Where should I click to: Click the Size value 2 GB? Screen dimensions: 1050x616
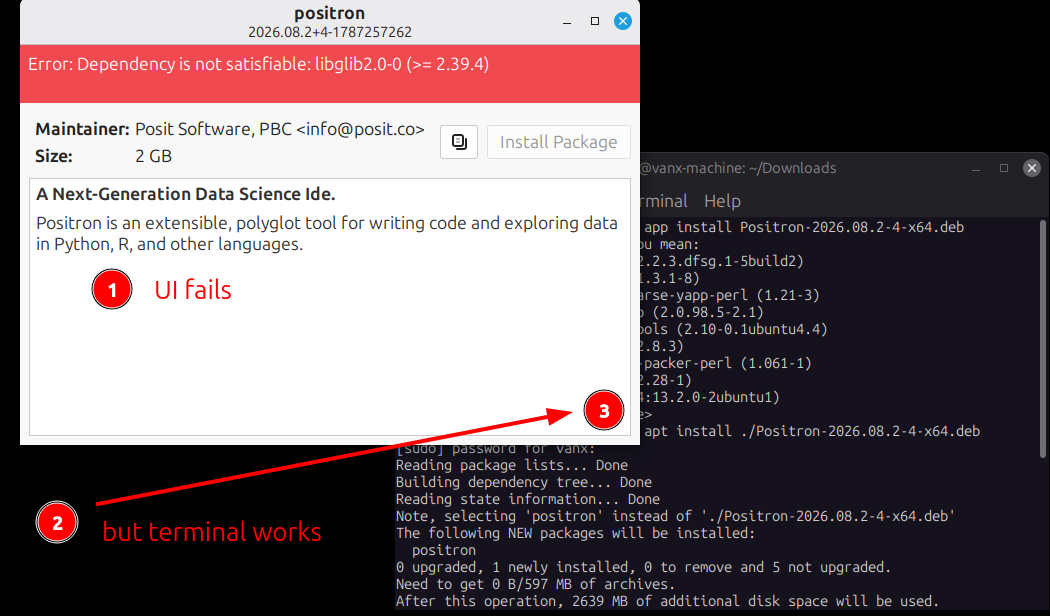click(x=153, y=156)
